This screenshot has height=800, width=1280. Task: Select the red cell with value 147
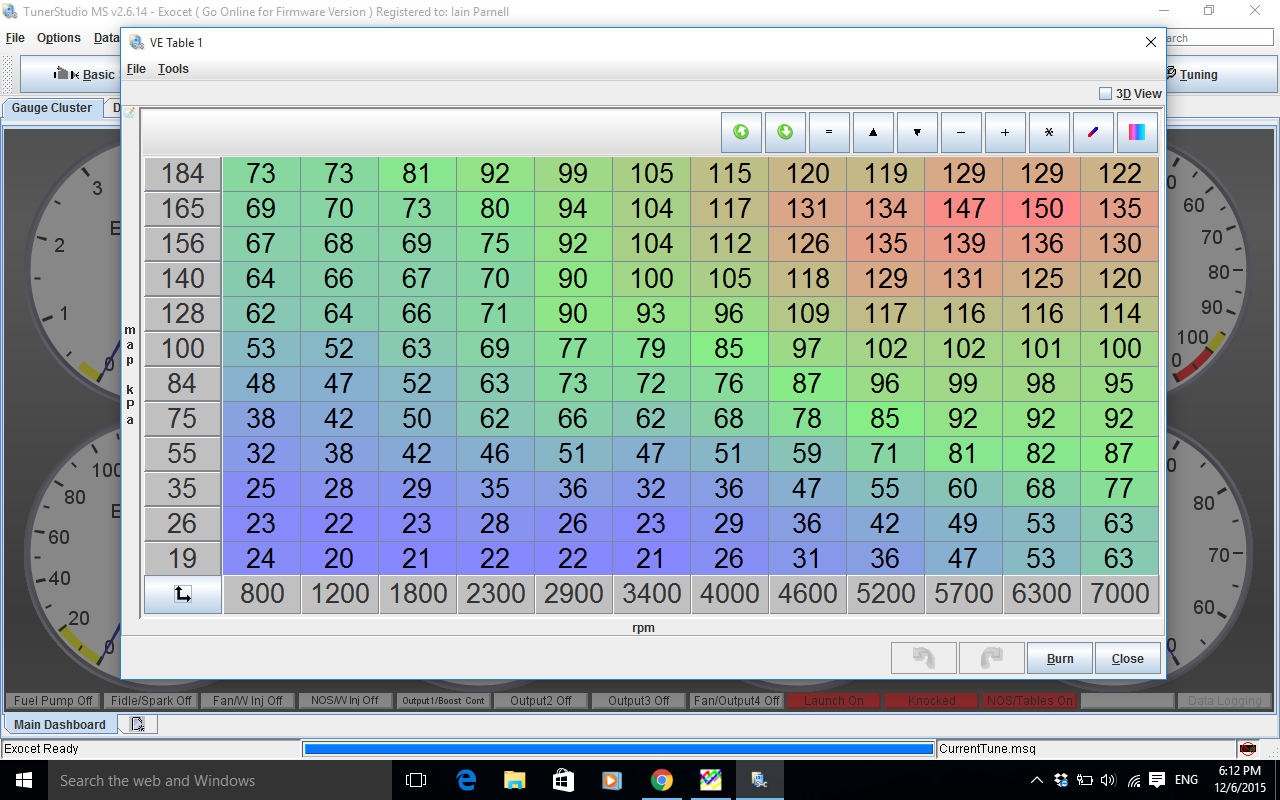coord(964,209)
